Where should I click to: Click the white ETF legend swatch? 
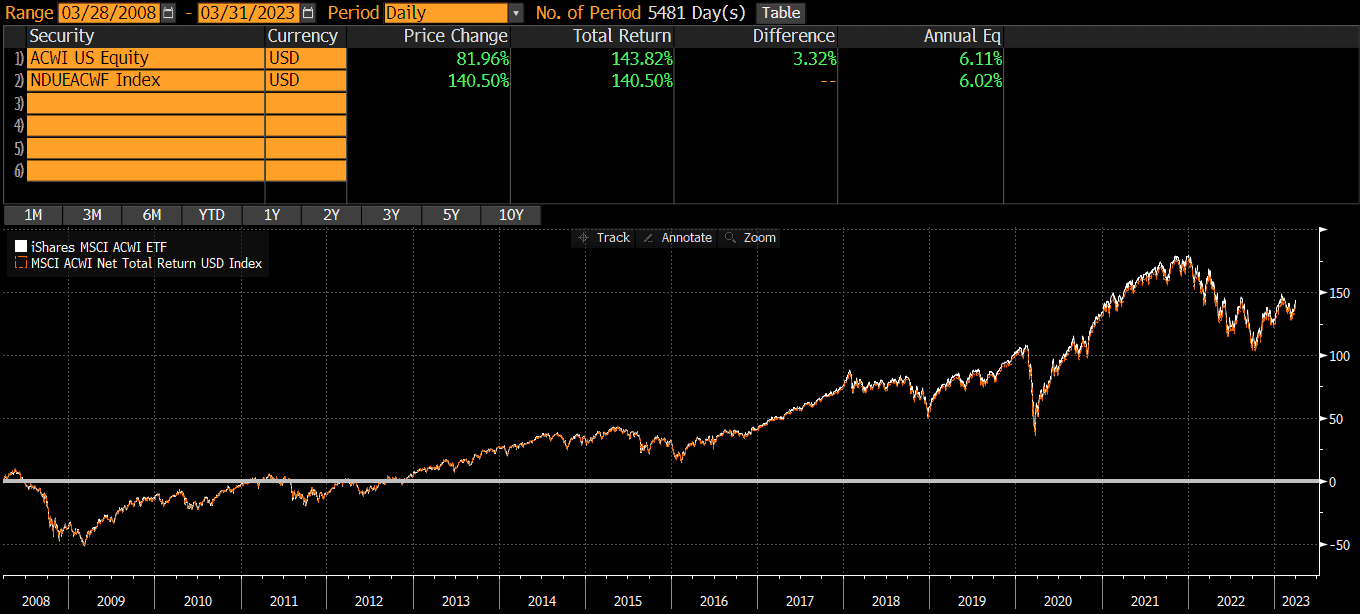pyautogui.click(x=20, y=245)
